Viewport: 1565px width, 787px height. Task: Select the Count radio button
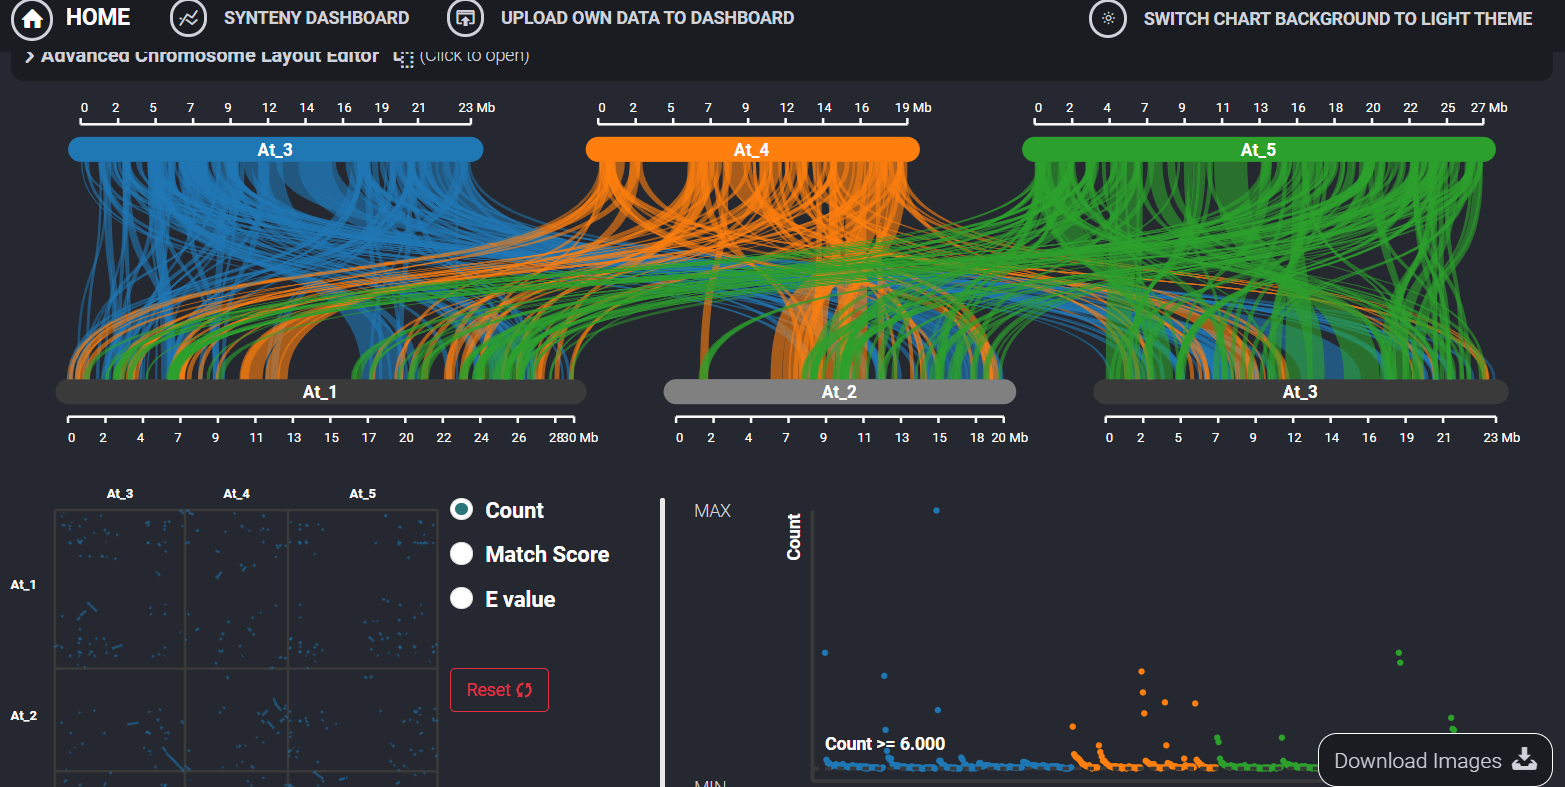[x=461, y=509]
